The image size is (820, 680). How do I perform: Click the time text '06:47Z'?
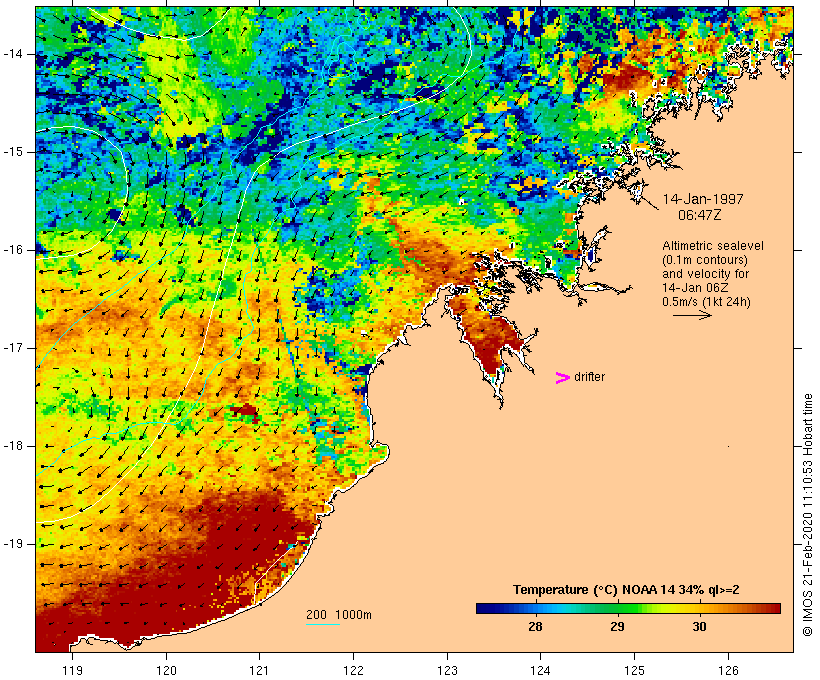tap(700, 215)
